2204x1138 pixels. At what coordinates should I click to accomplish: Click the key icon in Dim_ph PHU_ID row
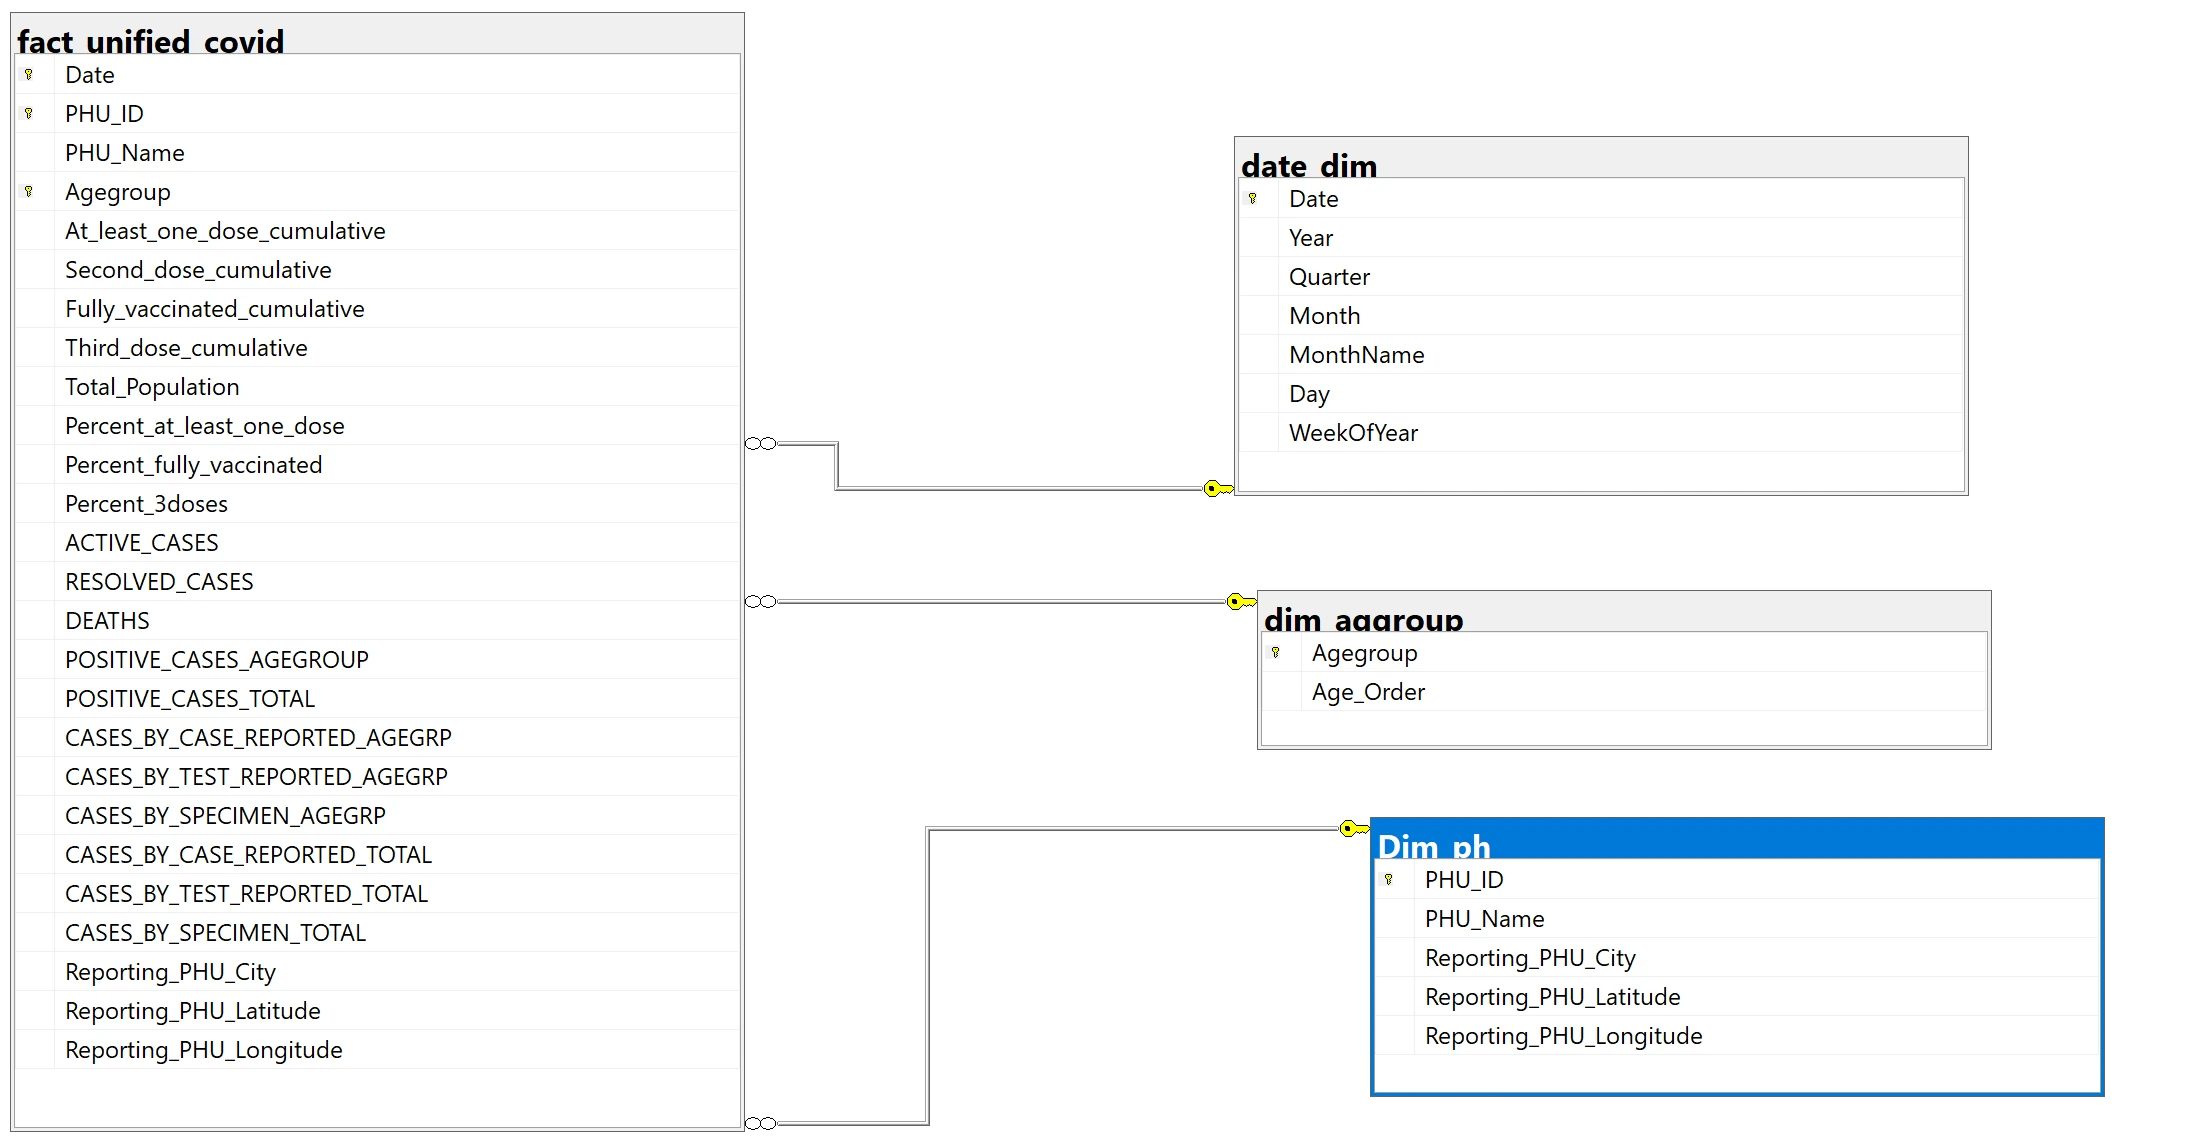click(1388, 880)
